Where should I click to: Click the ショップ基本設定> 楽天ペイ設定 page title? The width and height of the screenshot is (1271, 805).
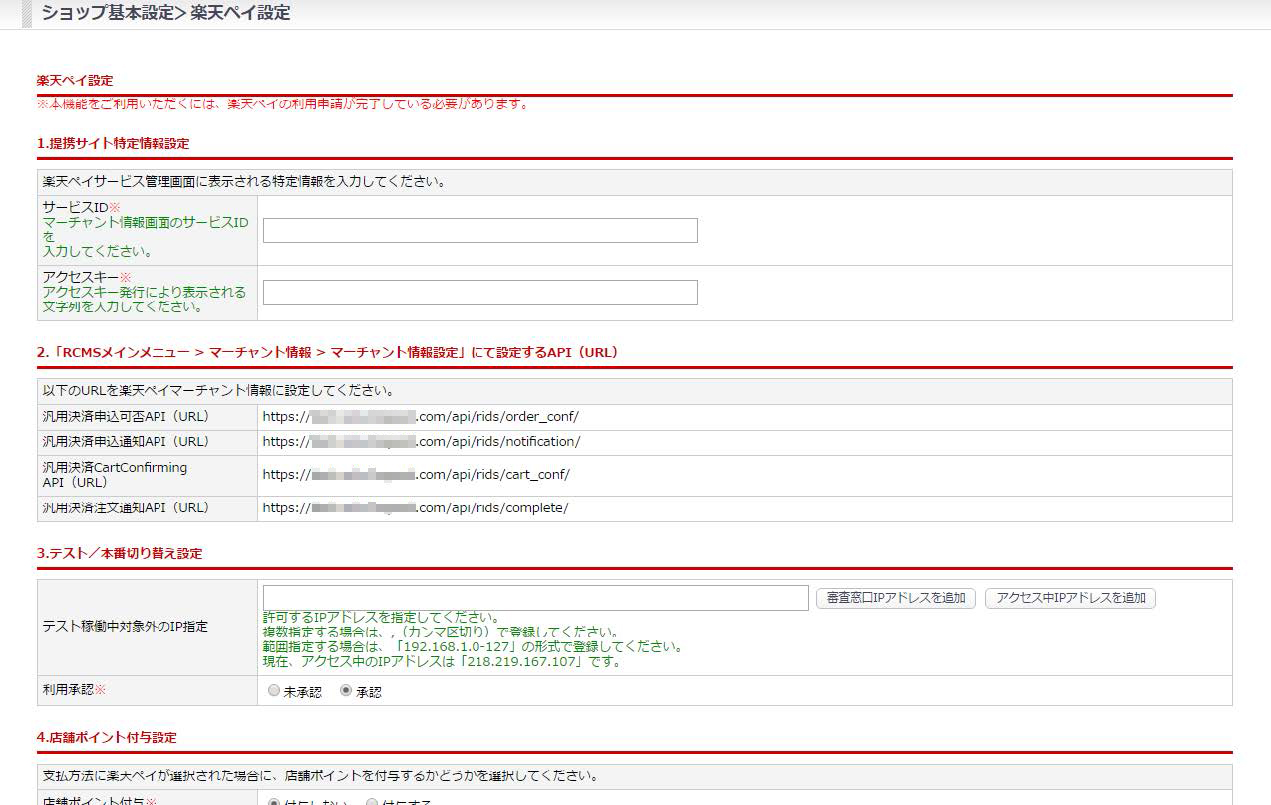[x=166, y=14]
